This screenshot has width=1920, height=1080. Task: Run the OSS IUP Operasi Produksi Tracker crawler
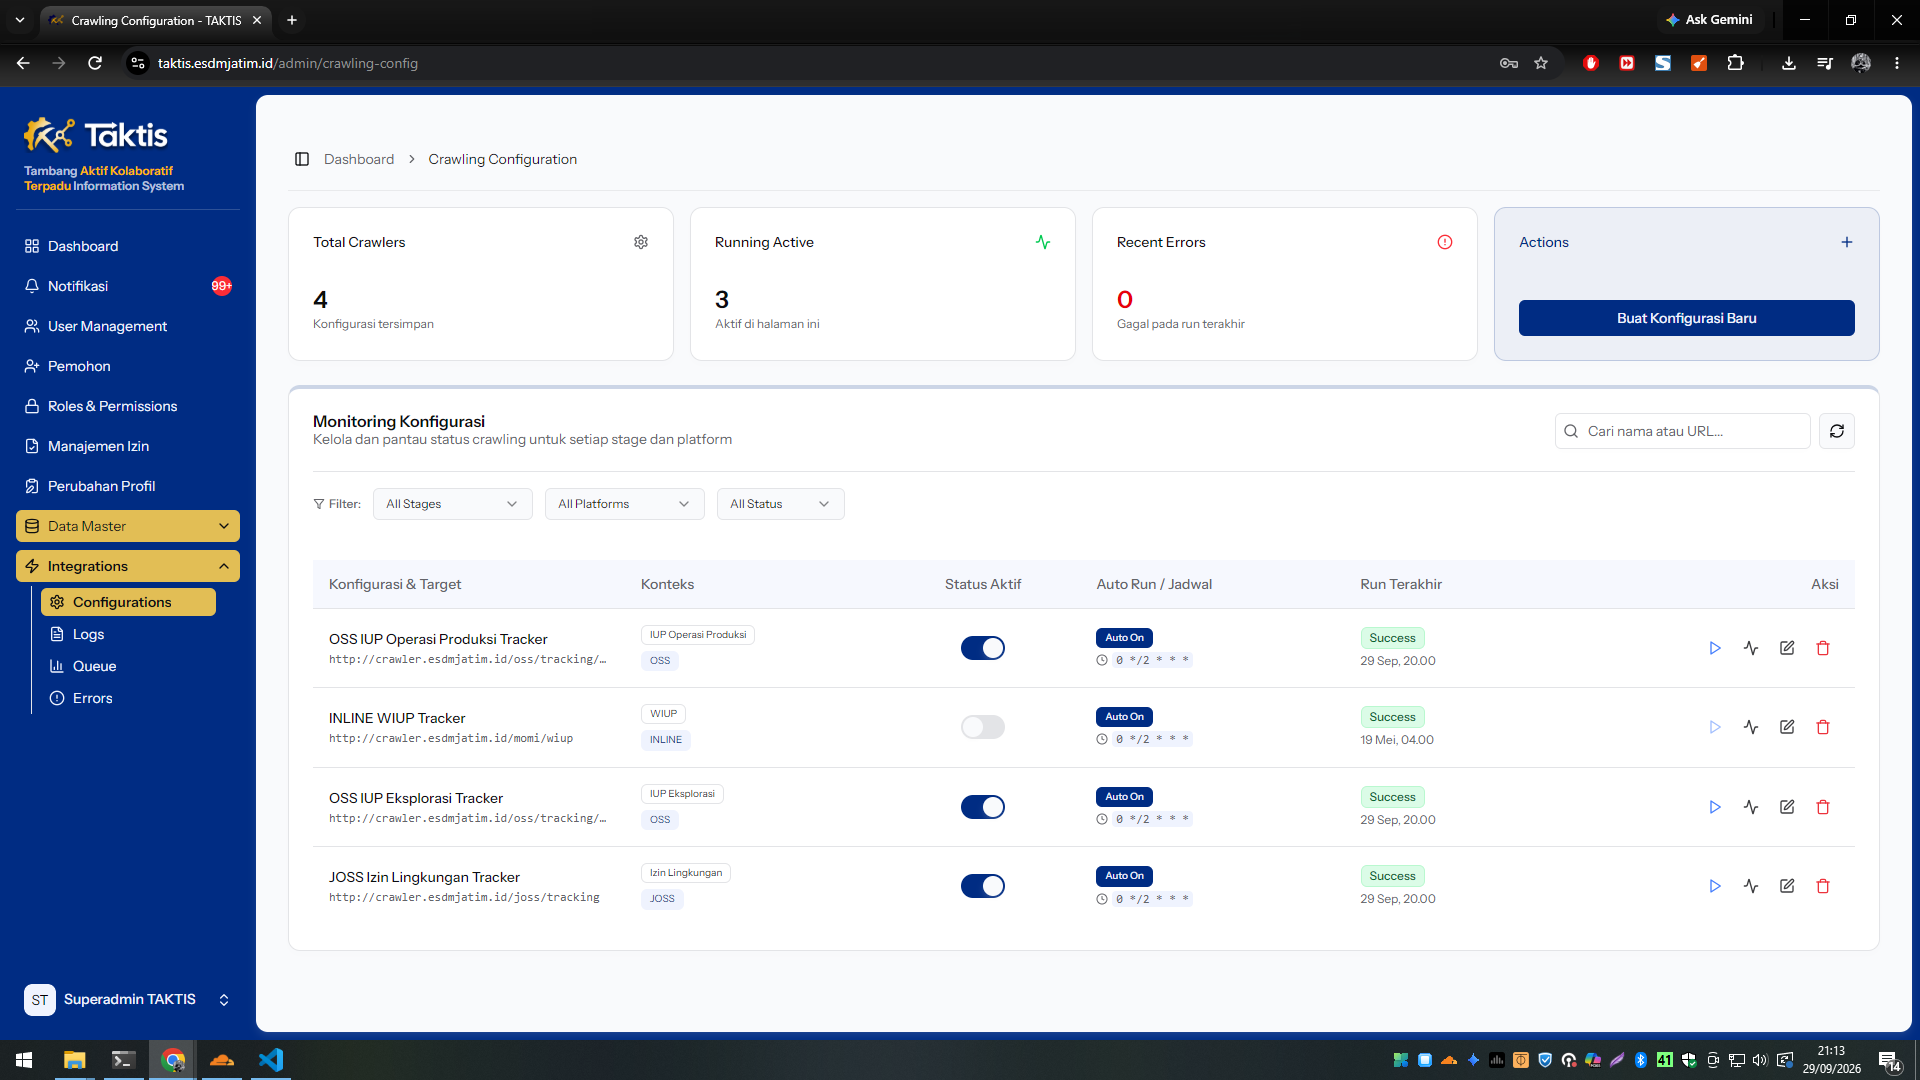point(1715,648)
